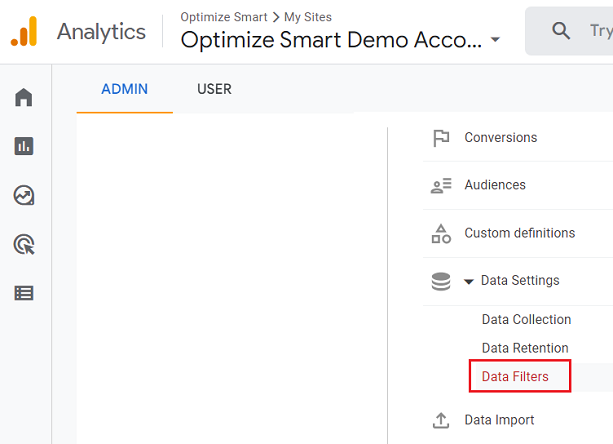Click the Google Analytics logo
The width and height of the screenshot is (613, 444).
24,31
